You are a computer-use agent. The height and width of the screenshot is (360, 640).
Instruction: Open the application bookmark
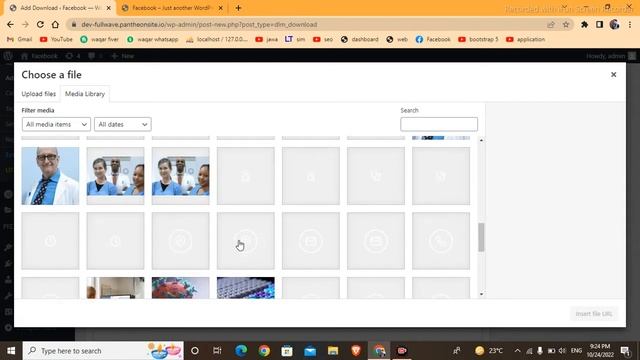pyautogui.click(x=526, y=39)
